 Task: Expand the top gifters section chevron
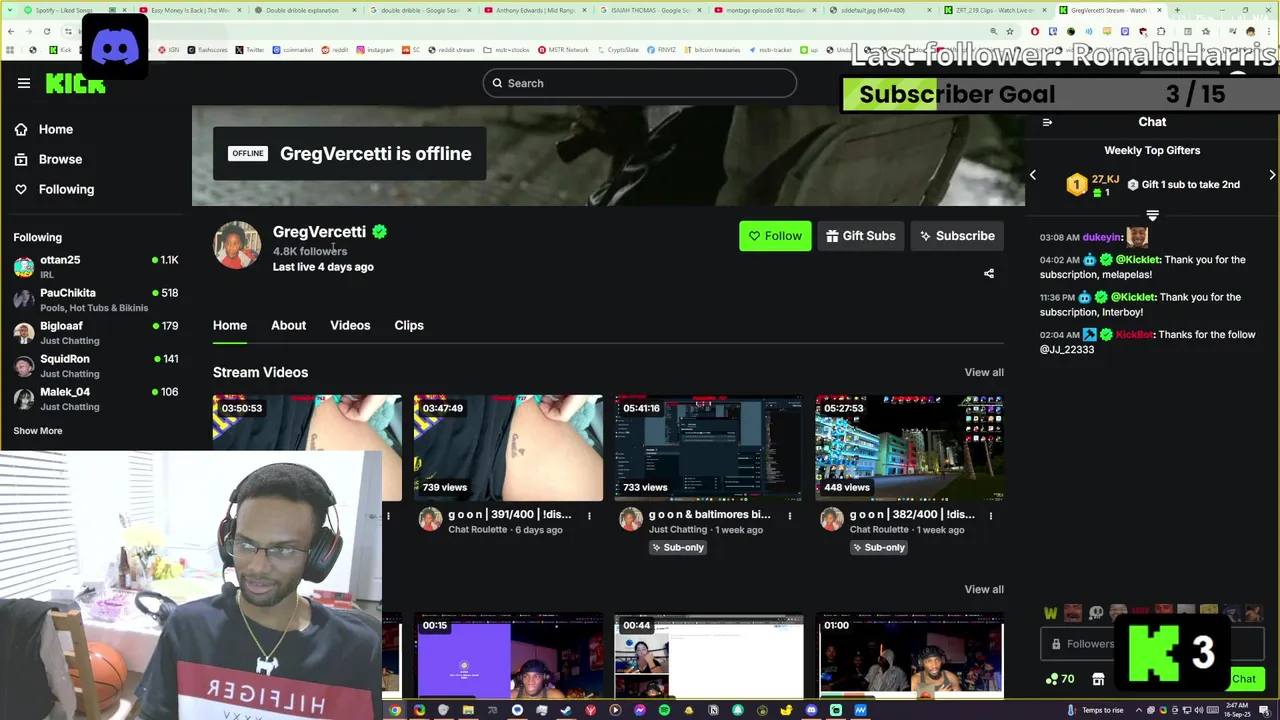pyautogui.click(x=1152, y=215)
